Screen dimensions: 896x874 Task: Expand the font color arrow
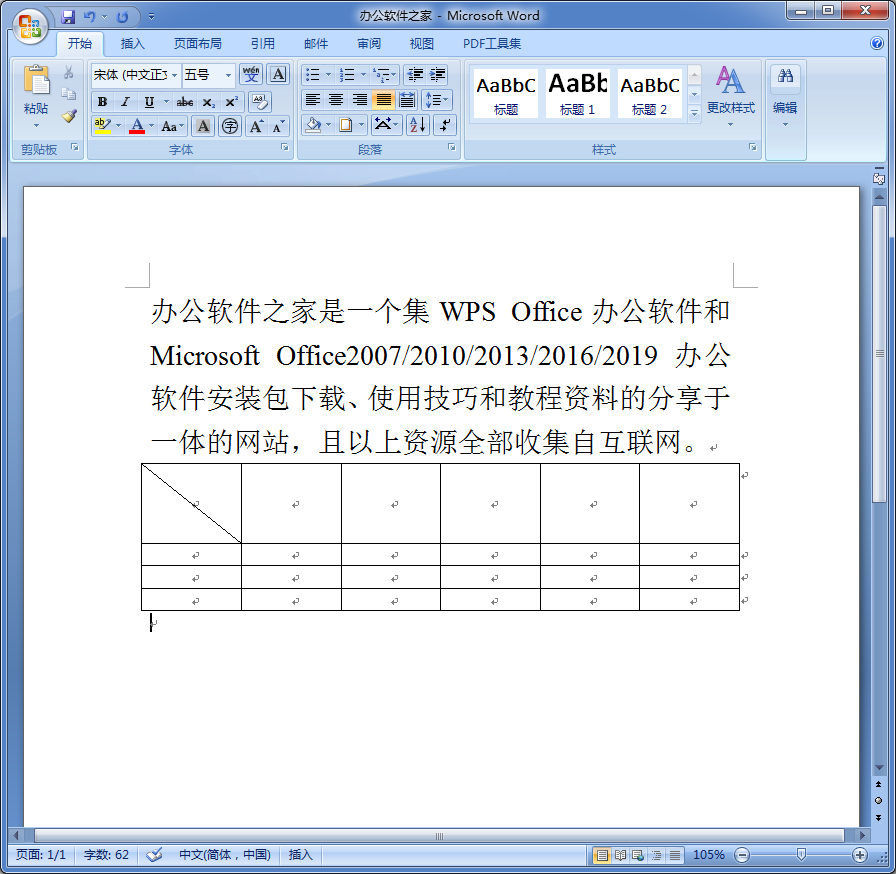(x=151, y=126)
